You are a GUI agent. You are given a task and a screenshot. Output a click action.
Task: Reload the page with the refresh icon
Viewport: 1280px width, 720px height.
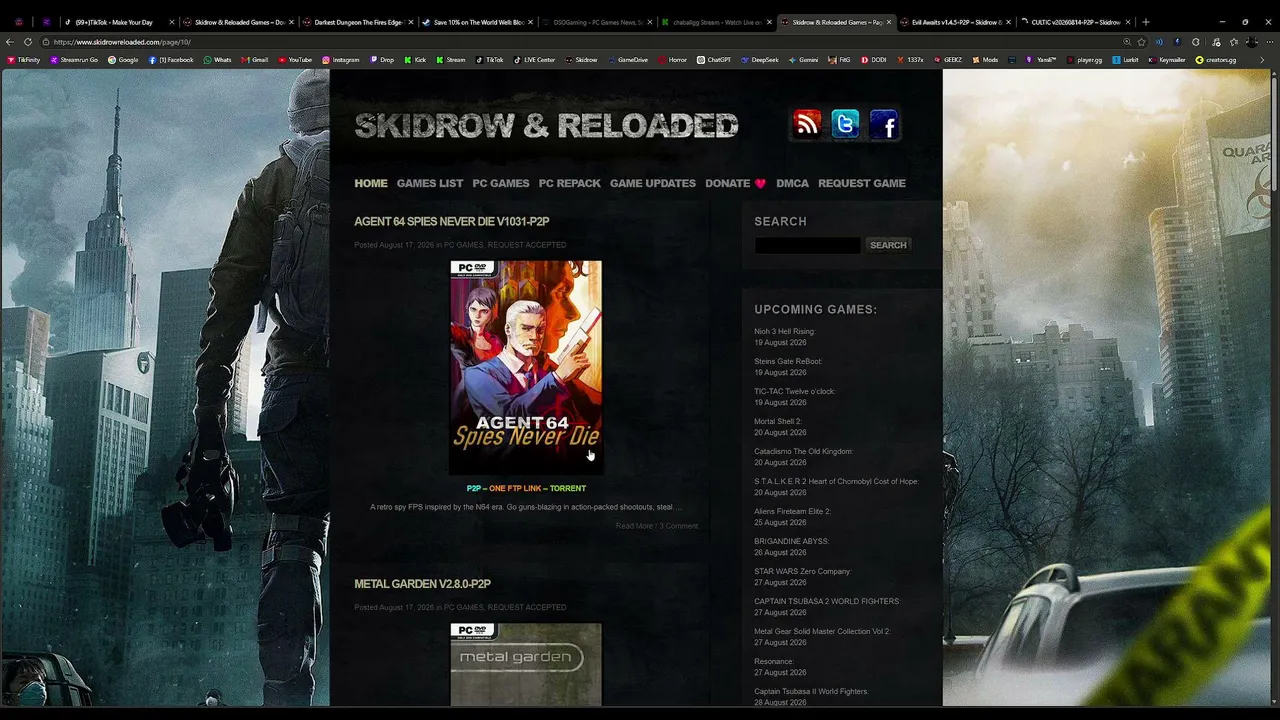click(28, 42)
